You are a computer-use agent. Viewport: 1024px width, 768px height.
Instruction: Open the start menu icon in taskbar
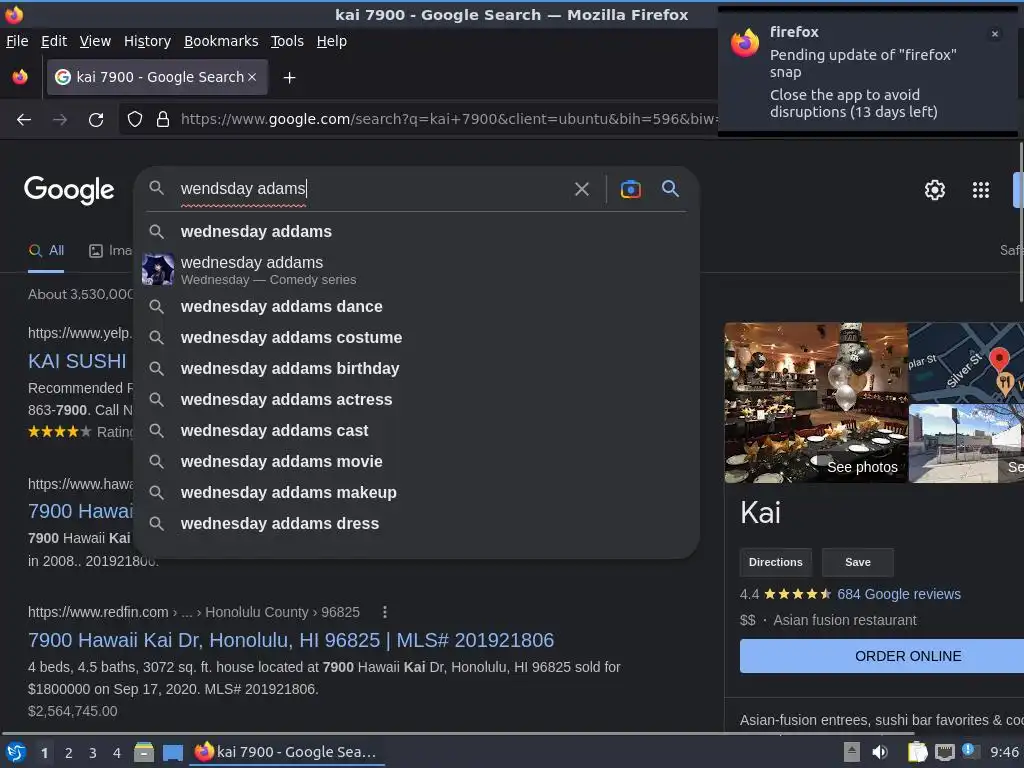point(16,752)
